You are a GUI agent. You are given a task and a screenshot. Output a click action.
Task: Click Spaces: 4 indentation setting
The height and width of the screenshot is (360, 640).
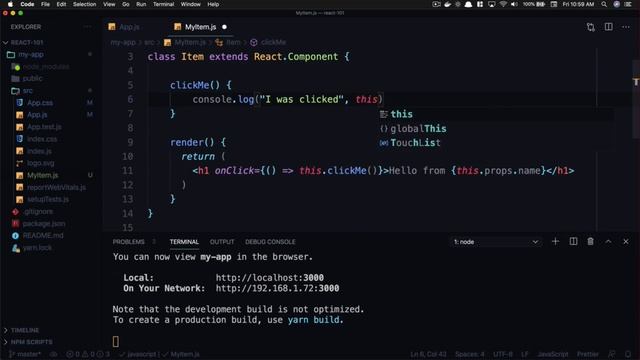pos(470,354)
